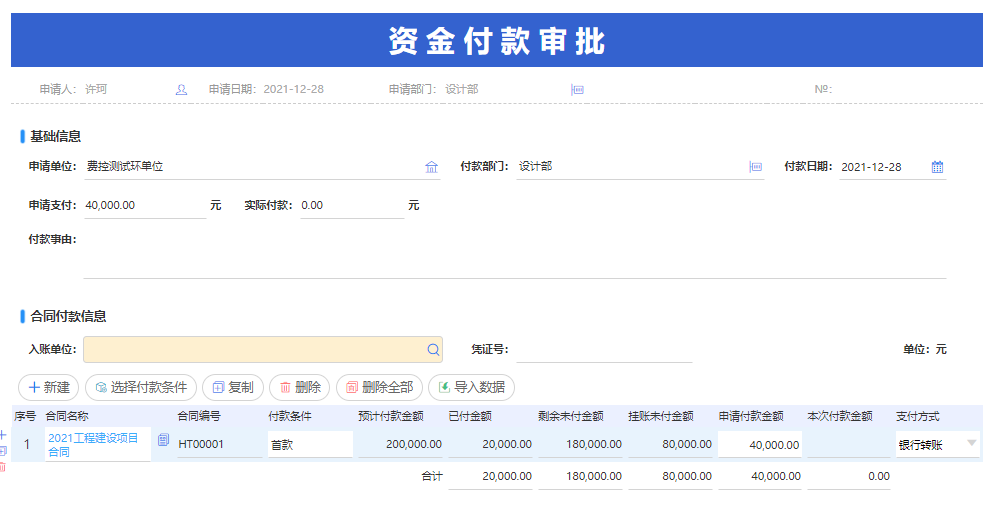
Task: Click the 实际付款 amount field
Action: [352, 206]
